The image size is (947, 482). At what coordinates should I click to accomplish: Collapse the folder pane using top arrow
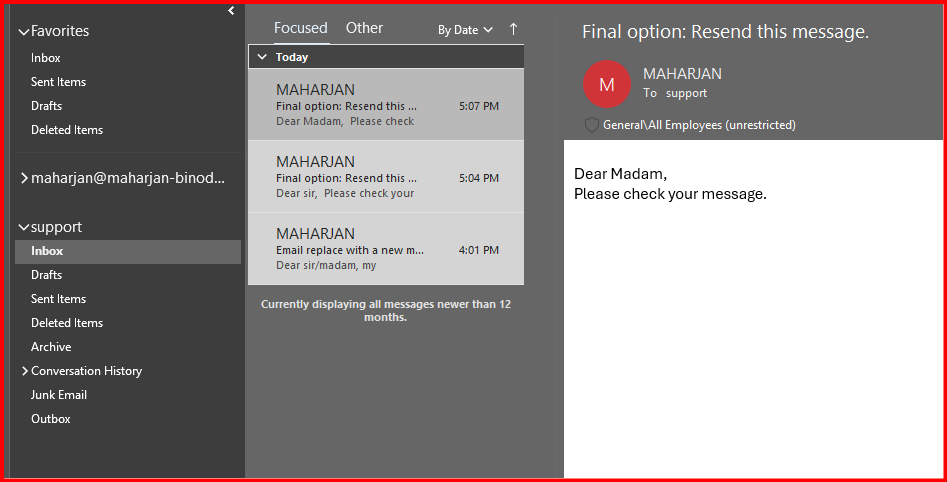(231, 11)
